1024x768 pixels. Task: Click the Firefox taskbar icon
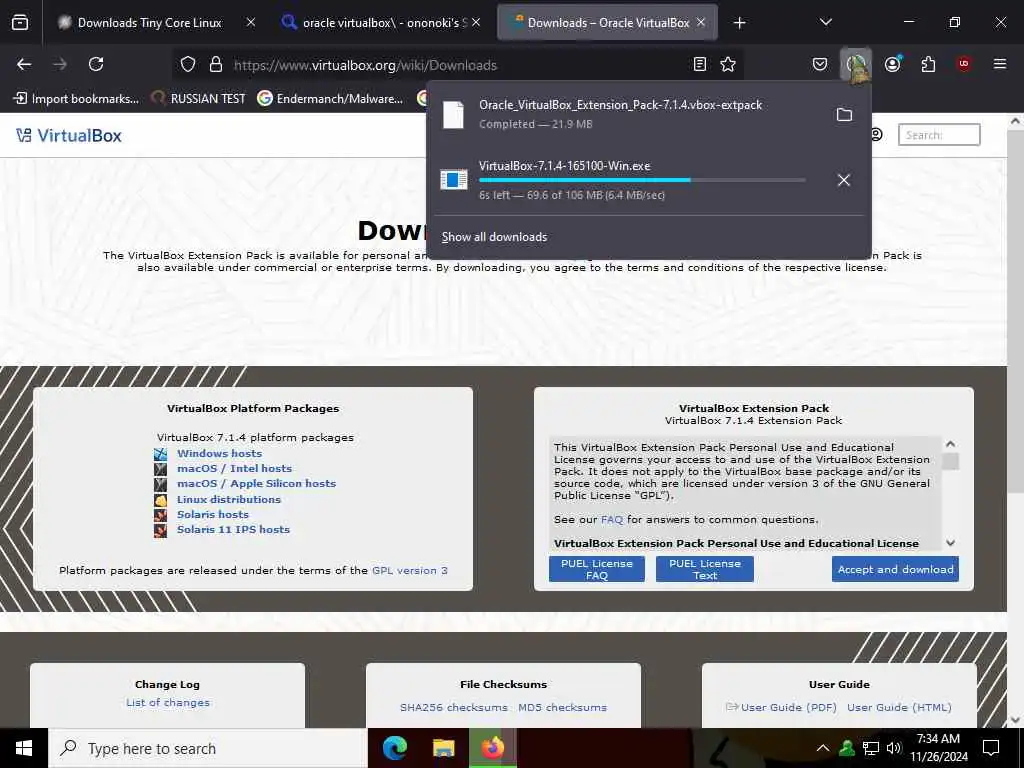(x=492, y=748)
